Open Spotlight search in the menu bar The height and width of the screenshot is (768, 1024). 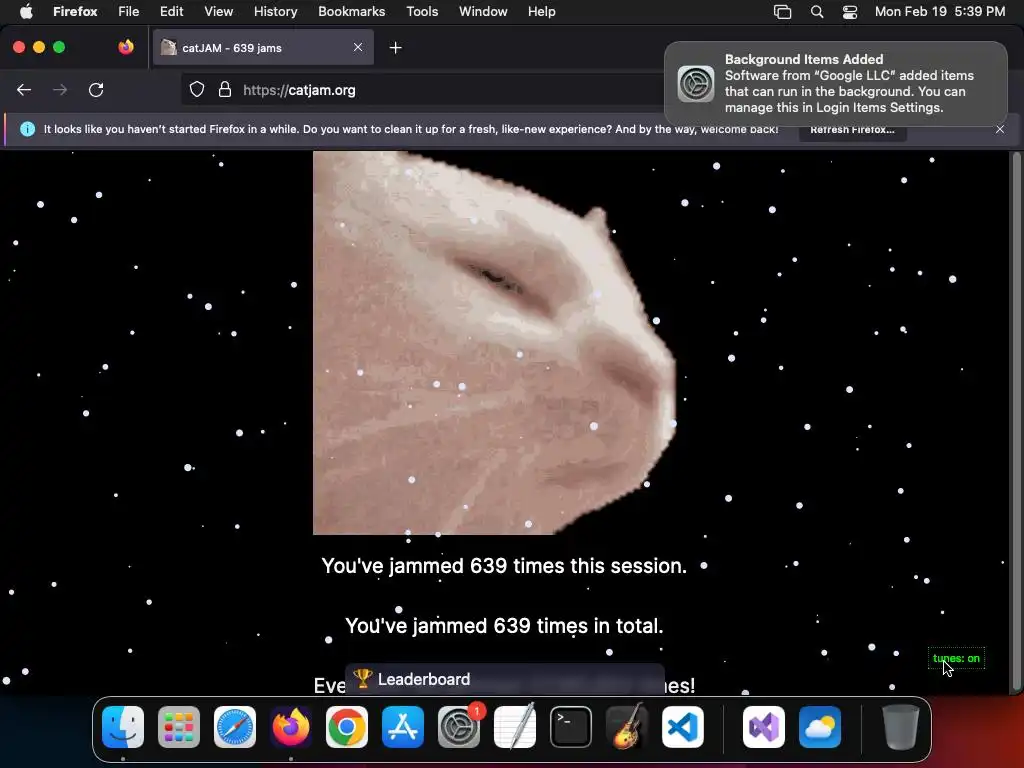pyautogui.click(x=817, y=12)
